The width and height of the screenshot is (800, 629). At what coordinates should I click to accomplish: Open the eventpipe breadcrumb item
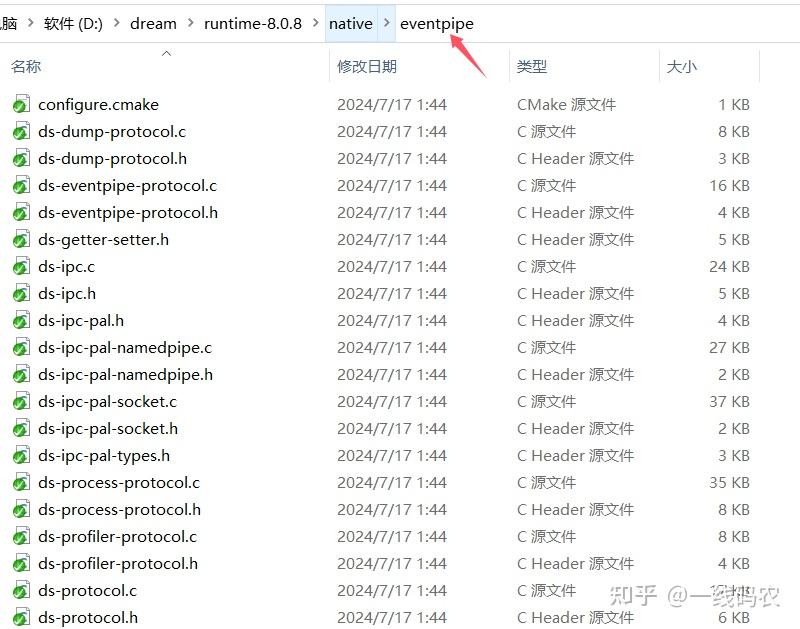[437, 23]
